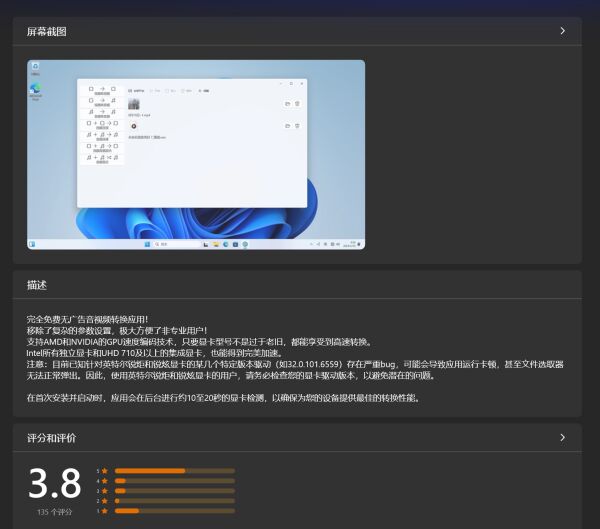Screen dimensions: 600x529
Task: Click the line 完全免费无广告音视频转换应用
Action: [87, 319]
